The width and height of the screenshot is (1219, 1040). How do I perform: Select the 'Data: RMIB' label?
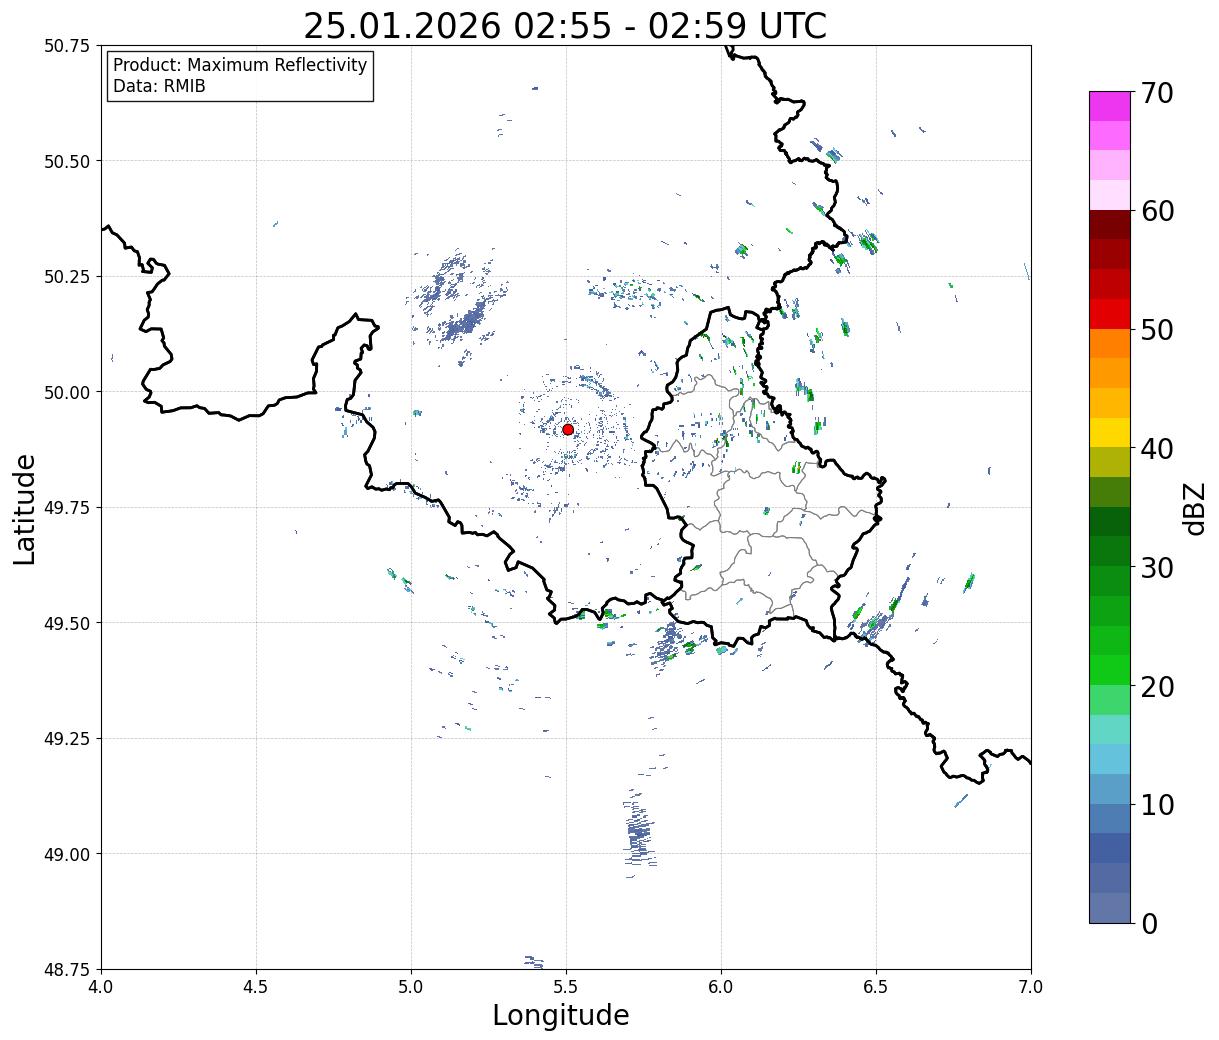click(159, 86)
